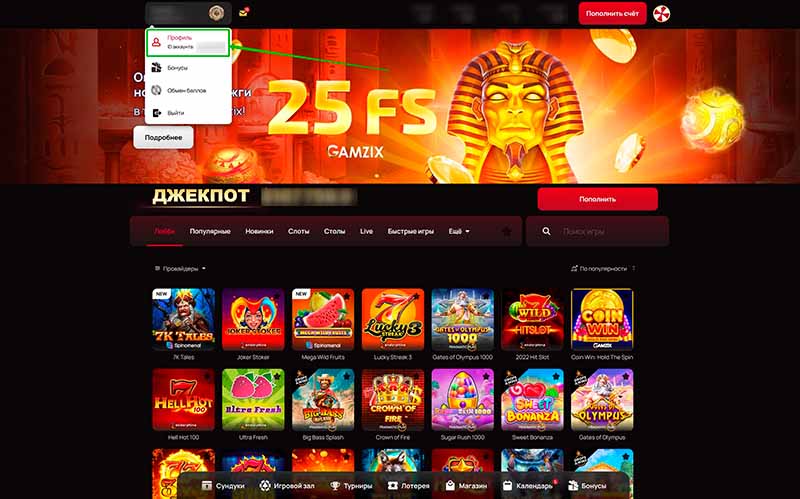800x499 pixels.
Task: Toggle favorite star on Joker Stoker
Action: [x=277, y=296]
